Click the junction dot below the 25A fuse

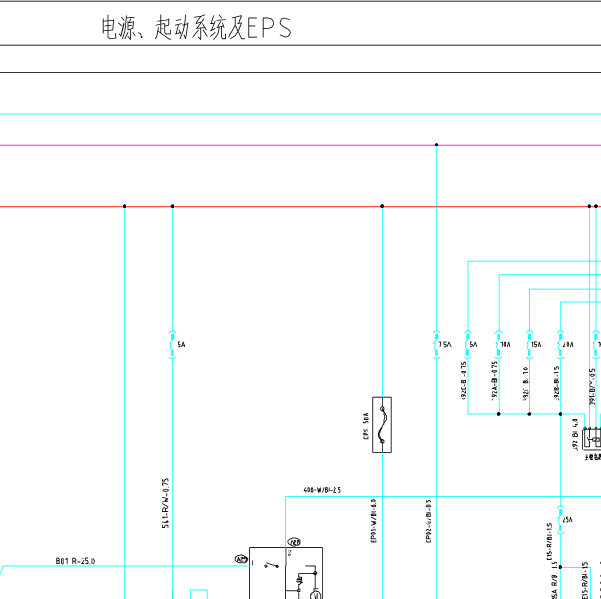560,567
